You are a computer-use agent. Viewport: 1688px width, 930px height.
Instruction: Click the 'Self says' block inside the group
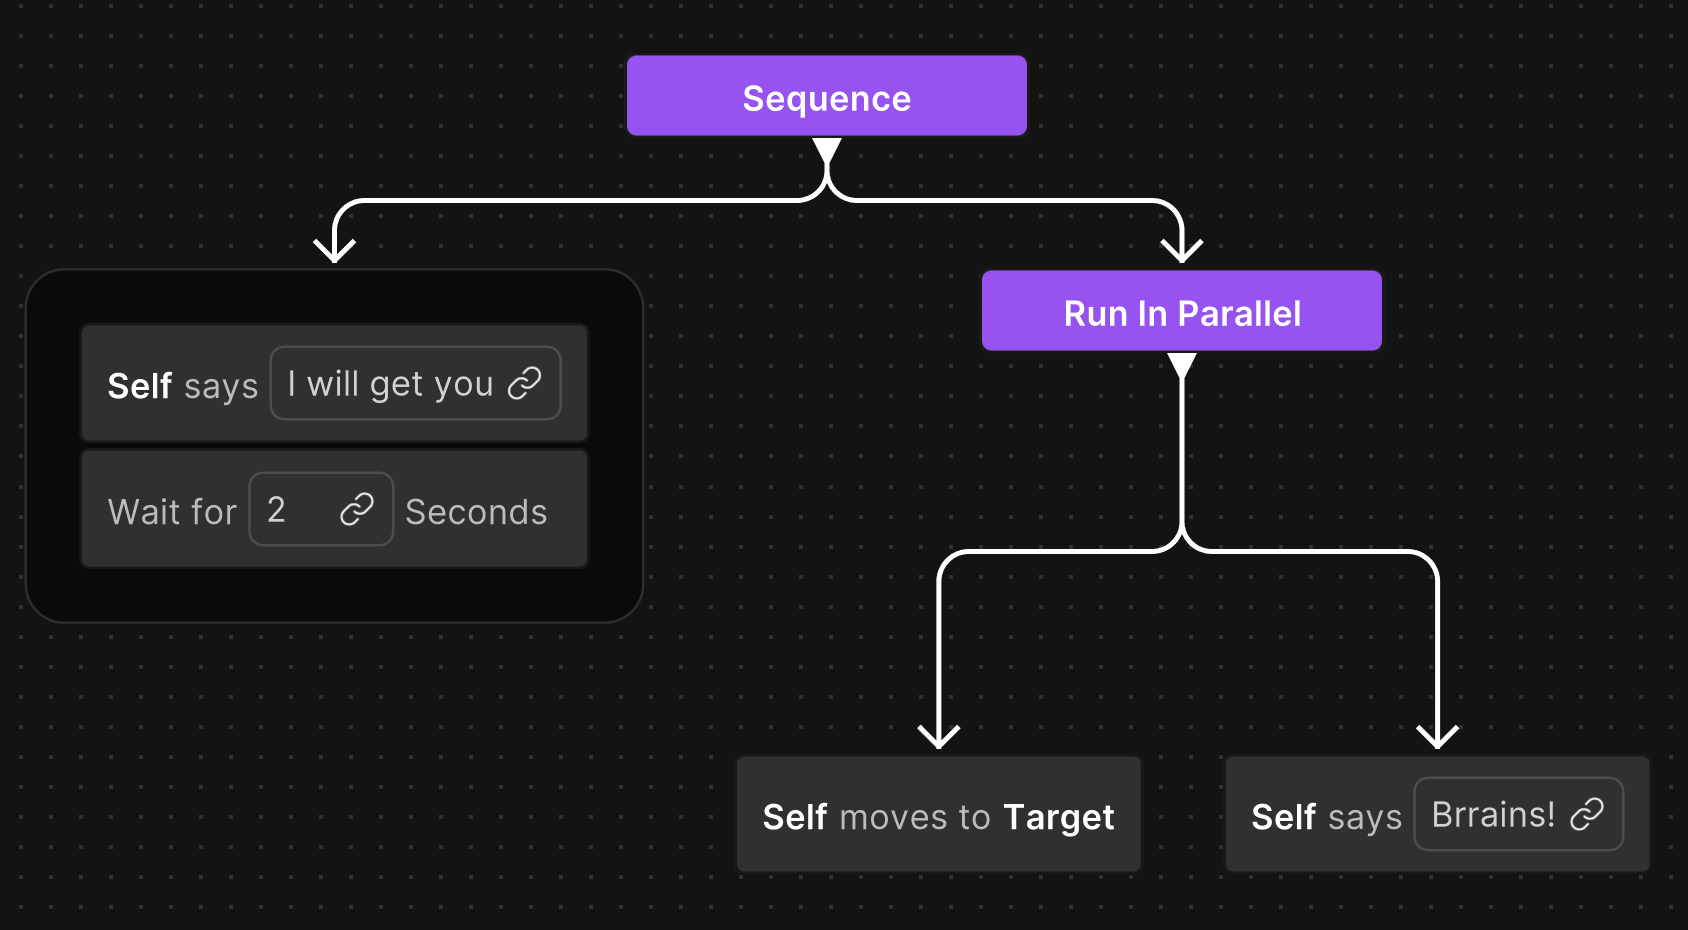pyautogui.click(x=334, y=383)
